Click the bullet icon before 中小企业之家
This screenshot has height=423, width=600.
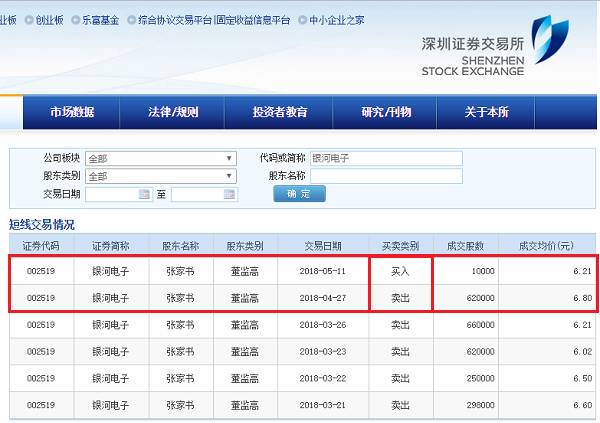coord(302,20)
